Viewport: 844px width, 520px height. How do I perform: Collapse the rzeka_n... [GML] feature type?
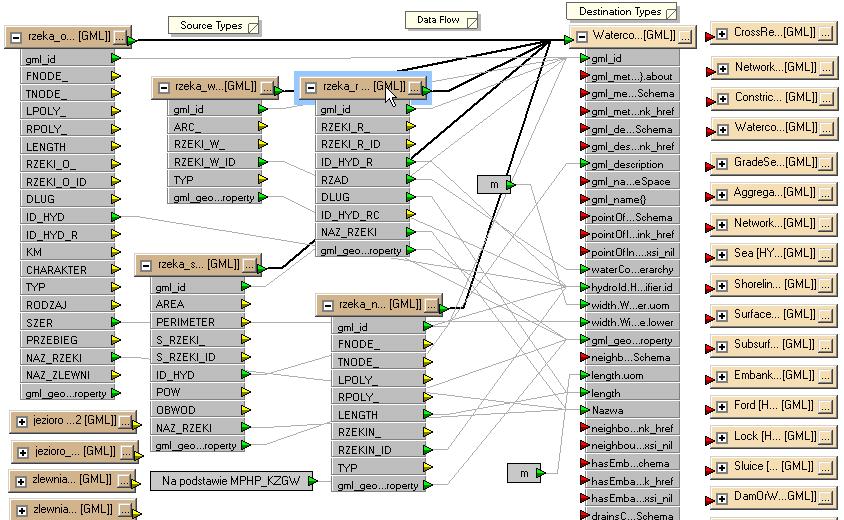(x=327, y=306)
